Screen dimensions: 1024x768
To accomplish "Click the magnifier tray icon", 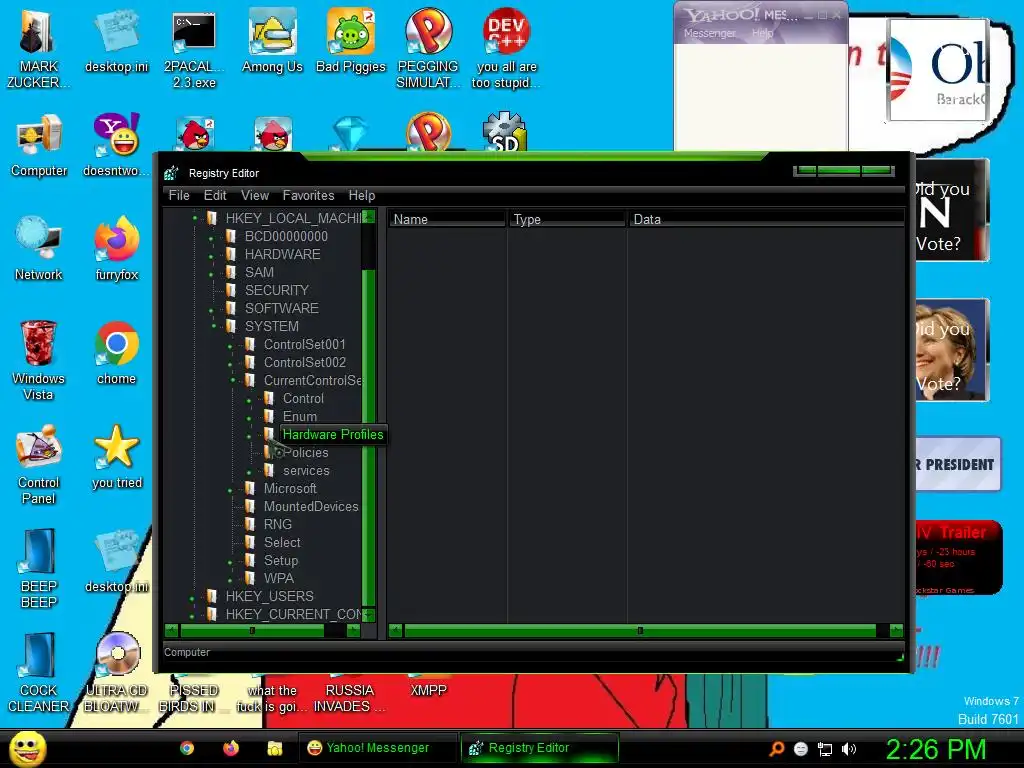I will coord(776,749).
